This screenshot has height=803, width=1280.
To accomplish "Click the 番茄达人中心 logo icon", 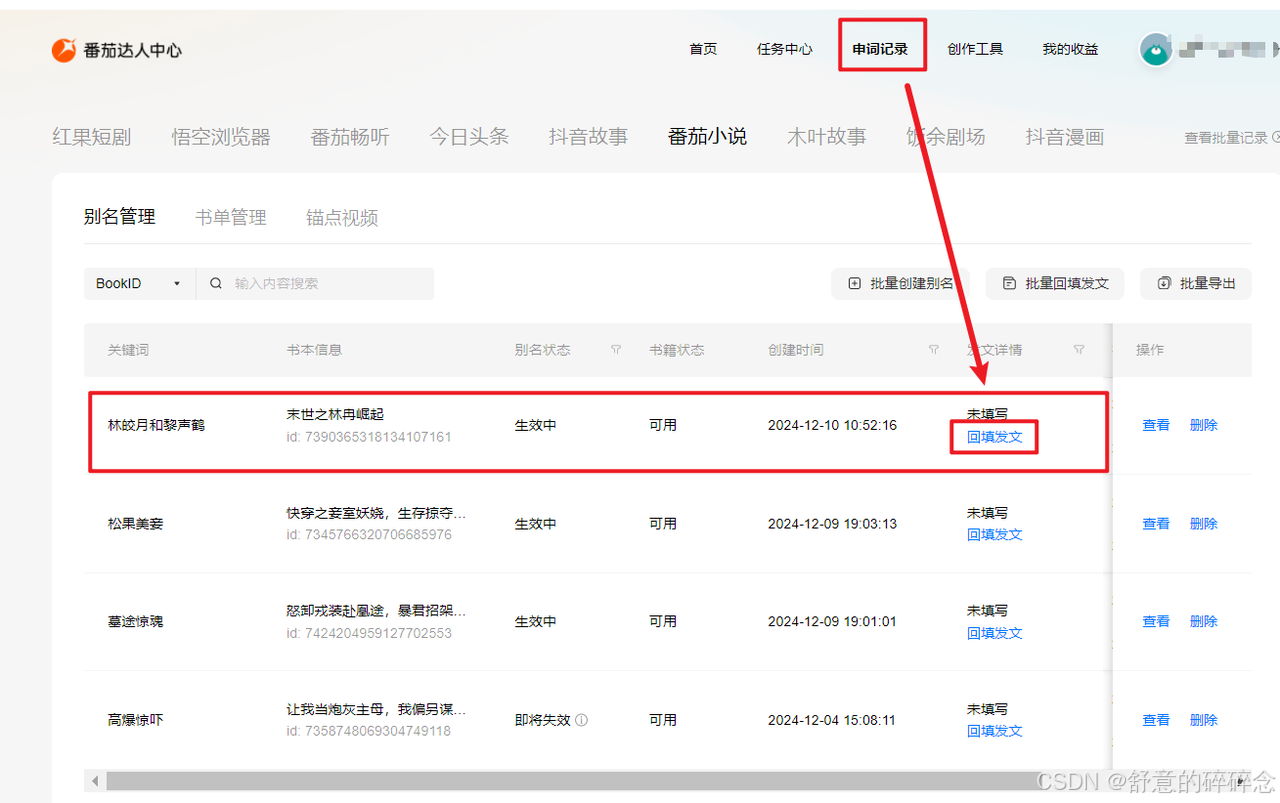I will 64,49.
